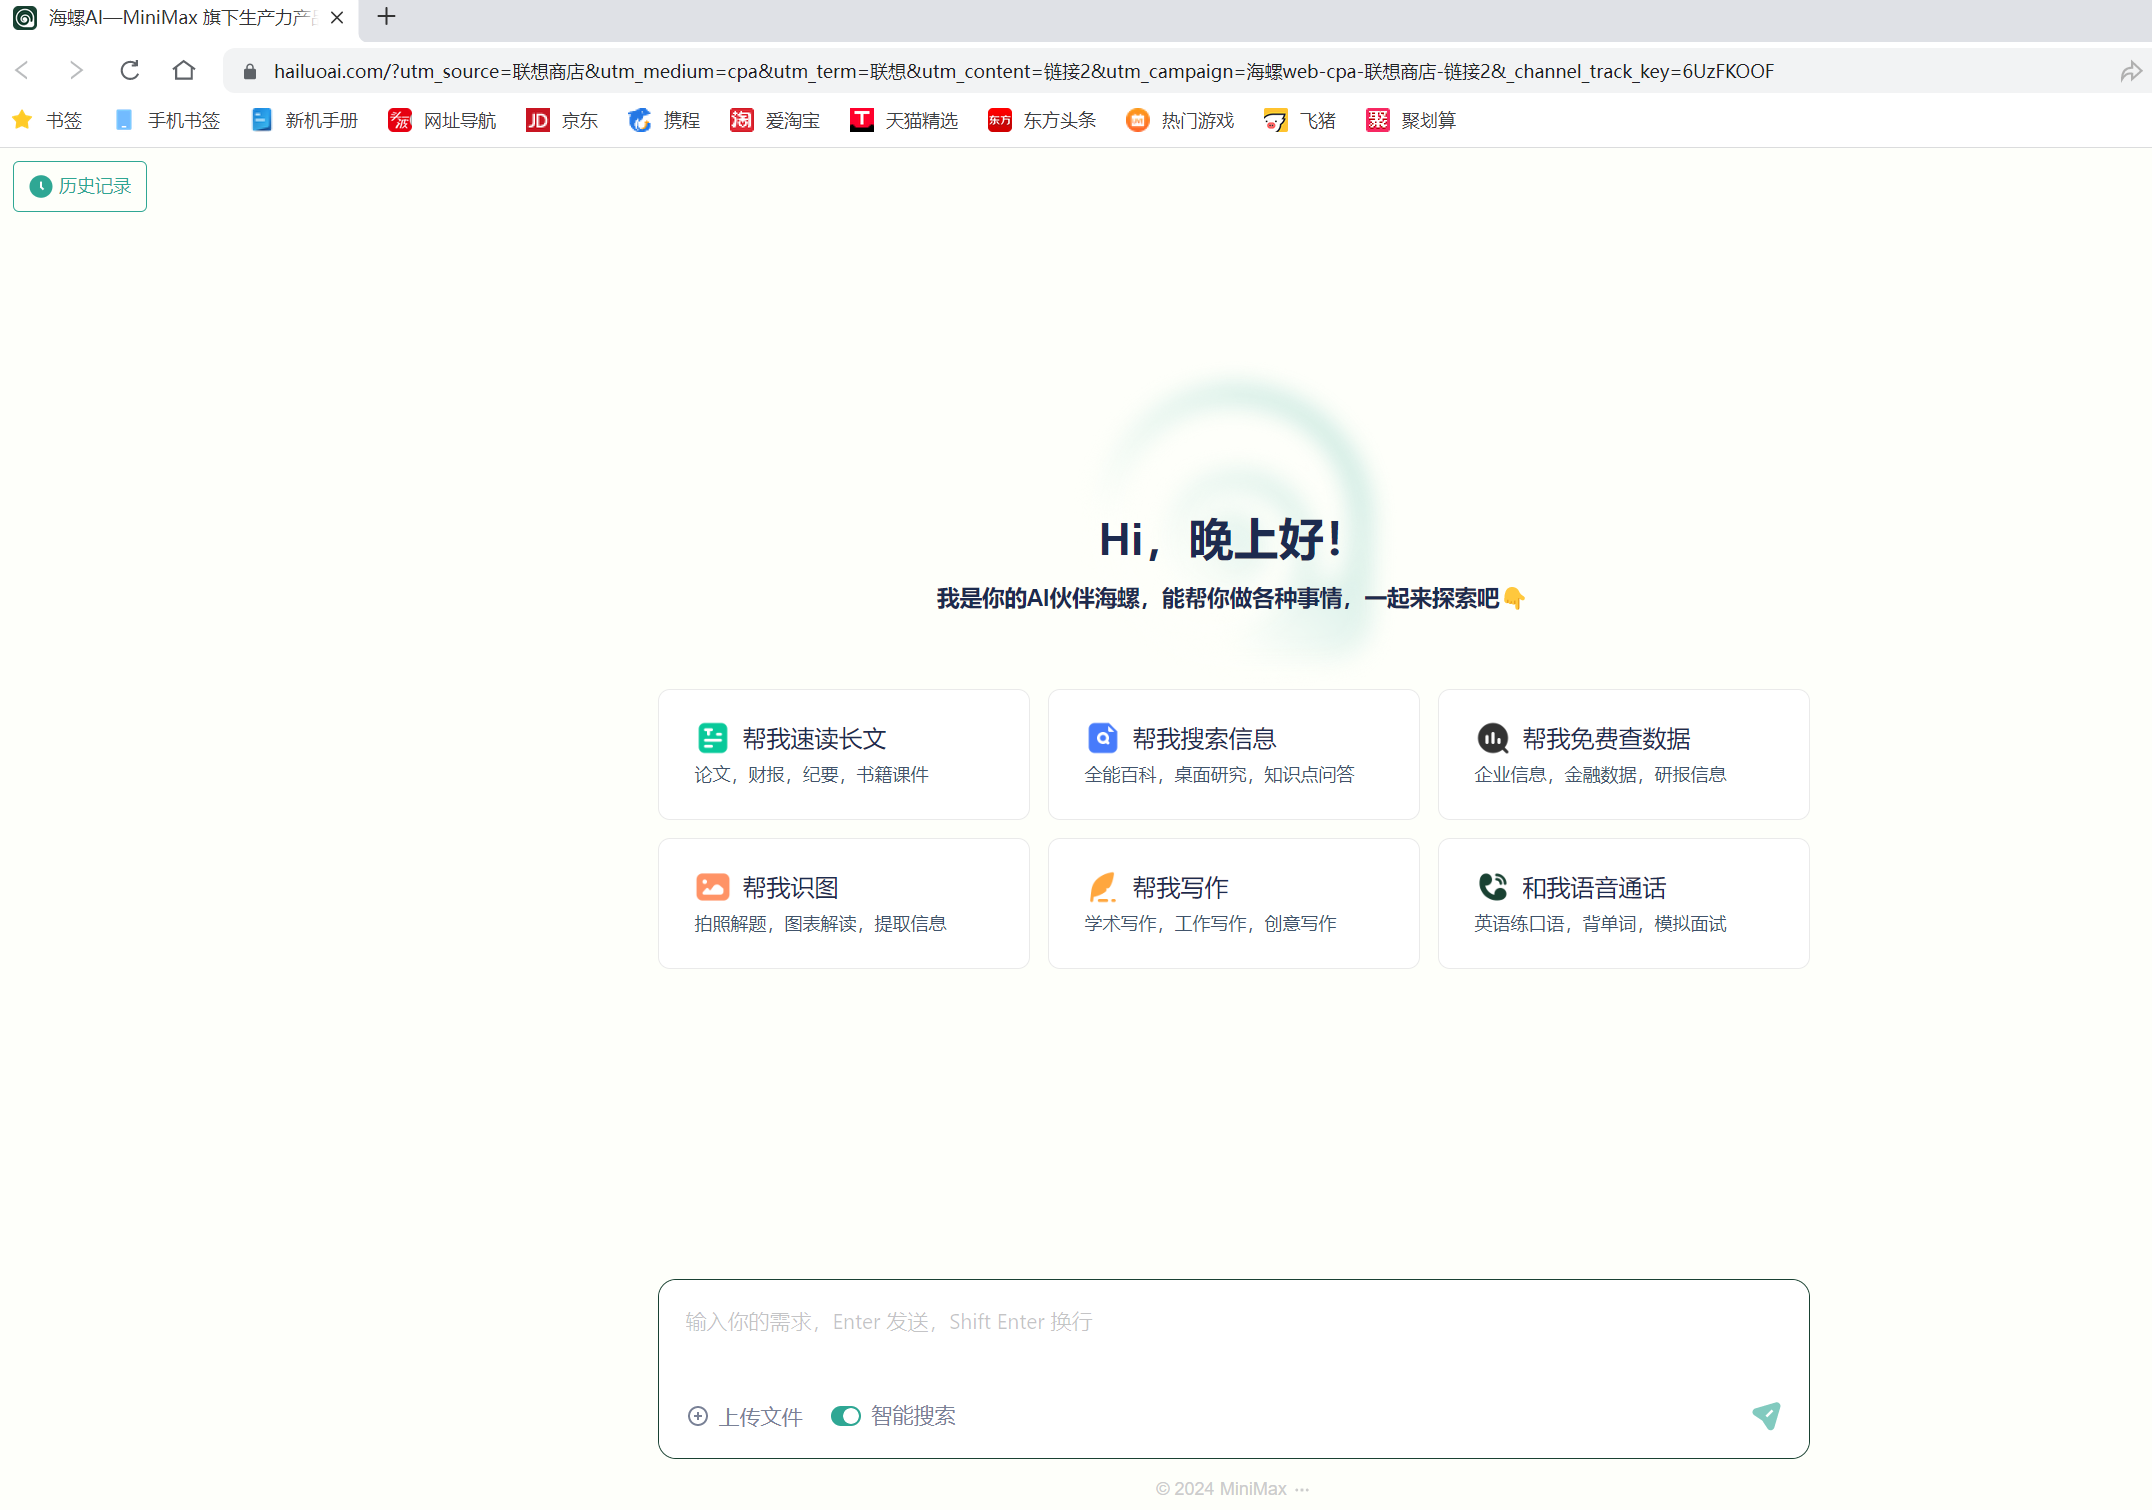The width and height of the screenshot is (2152, 1510).
Task: Open 网址导航 bookmark
Action: 443,120
